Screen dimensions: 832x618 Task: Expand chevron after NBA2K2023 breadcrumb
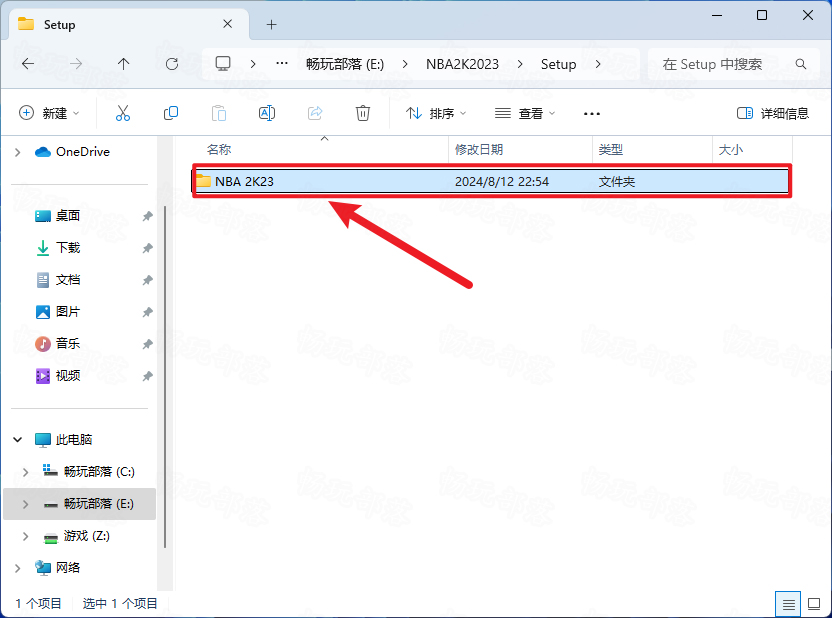click(520, 64)
